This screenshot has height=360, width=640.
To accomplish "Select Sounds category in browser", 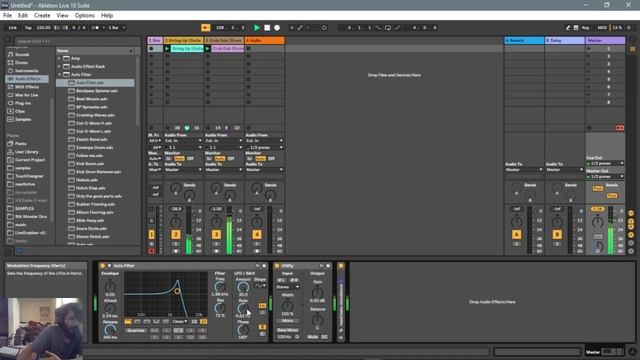I will pyautogui.click(x=22, y=54).
